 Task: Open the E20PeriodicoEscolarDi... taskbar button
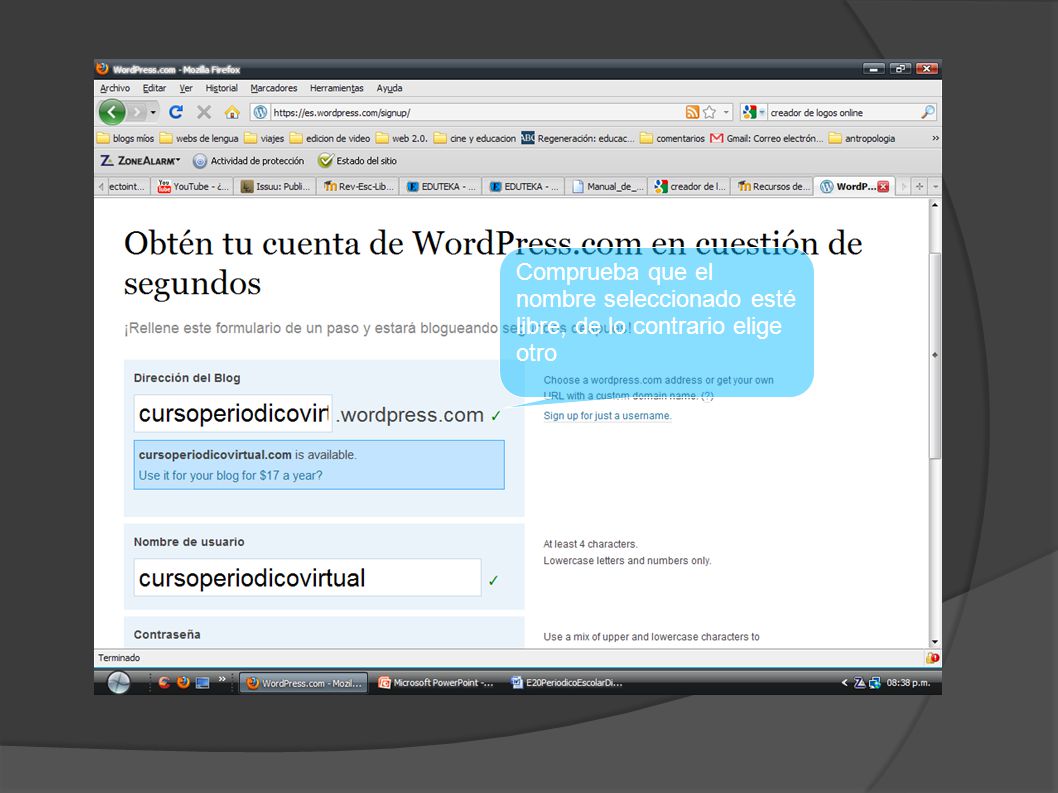pyautogui.click(x=567, y=683)
